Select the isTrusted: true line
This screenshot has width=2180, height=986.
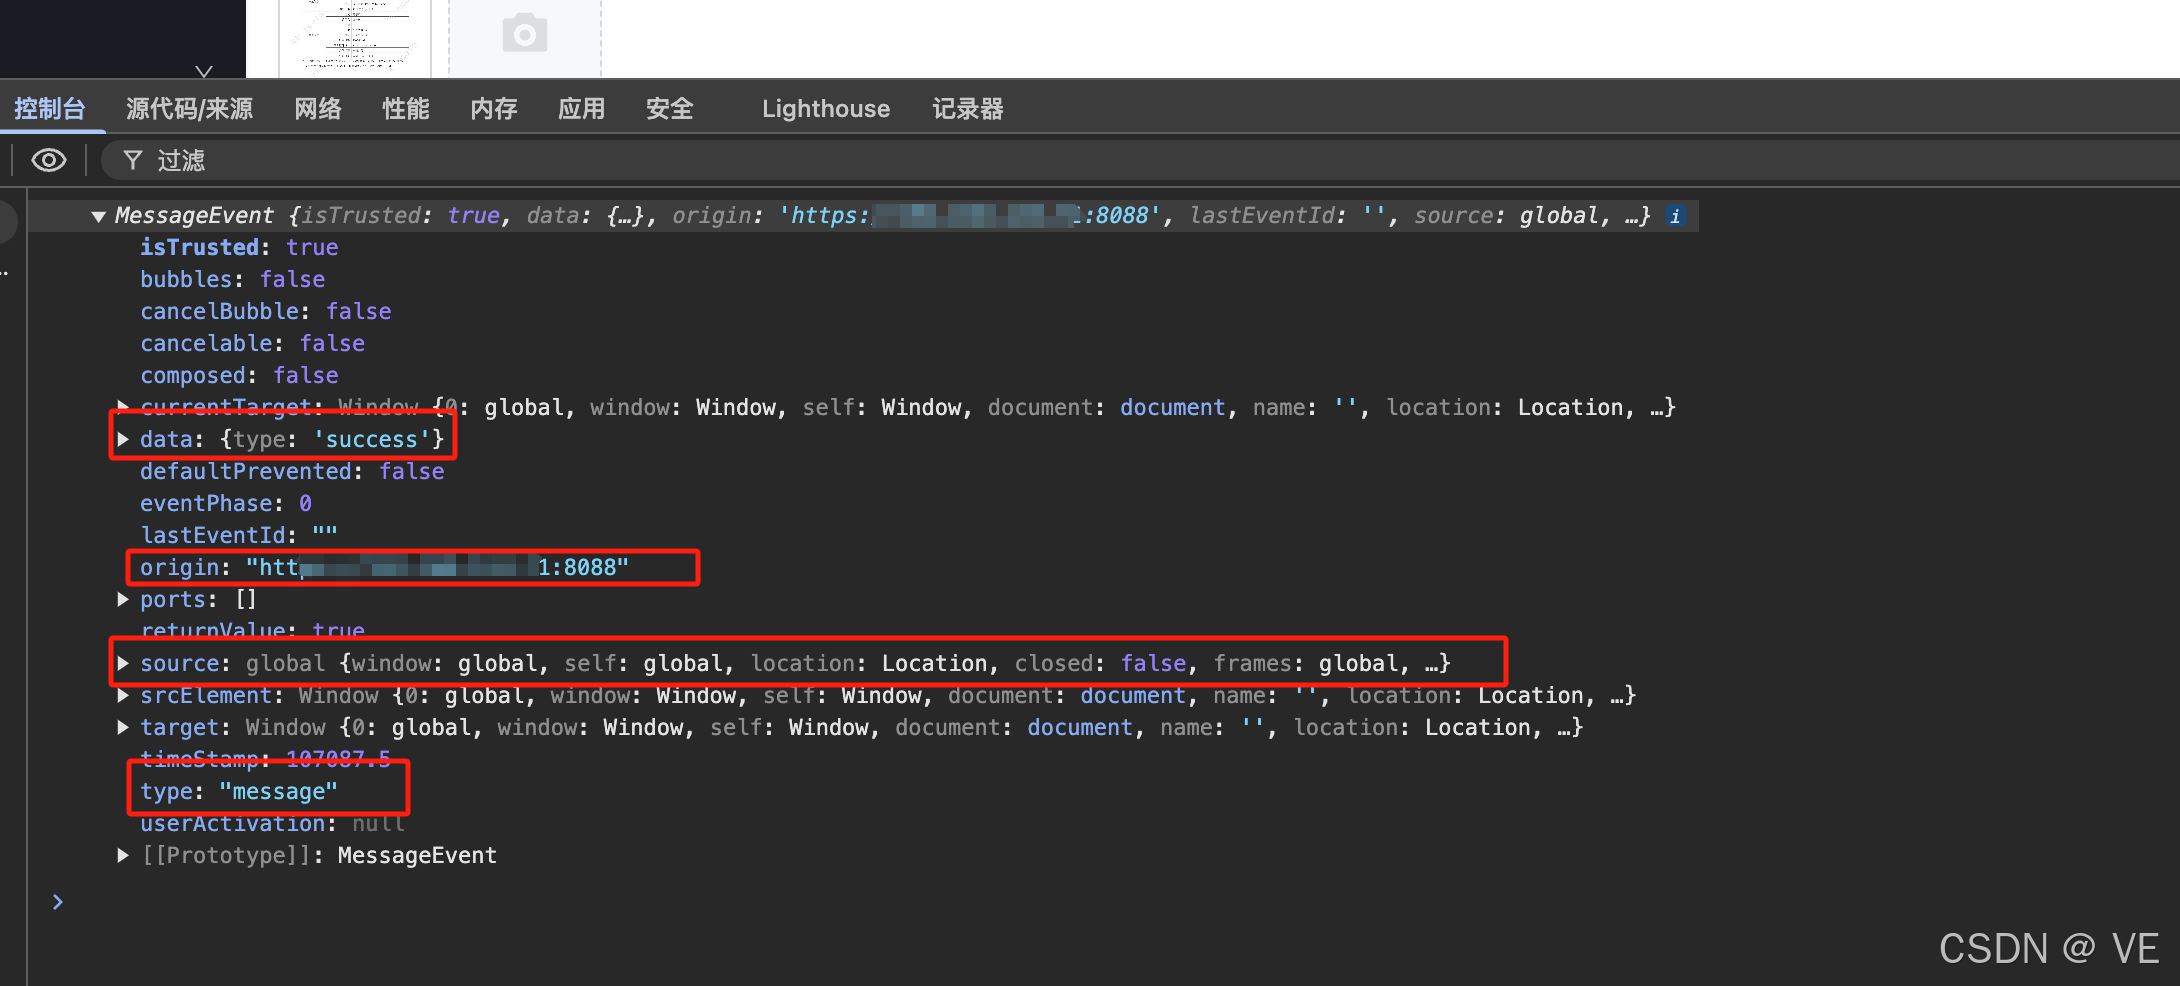pos(239,247)
